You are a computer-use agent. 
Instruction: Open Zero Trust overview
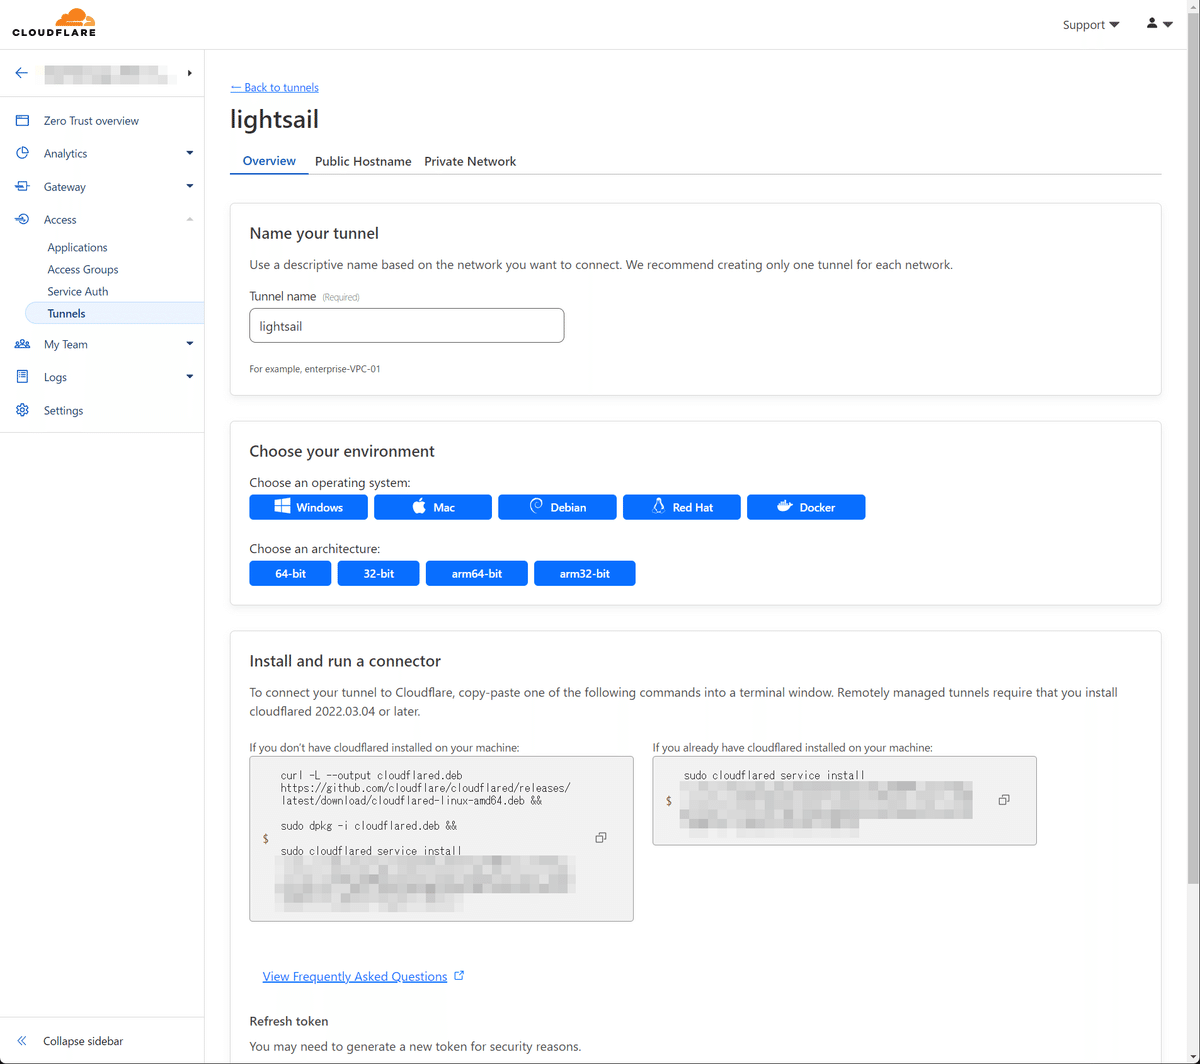tap(91, 121)
